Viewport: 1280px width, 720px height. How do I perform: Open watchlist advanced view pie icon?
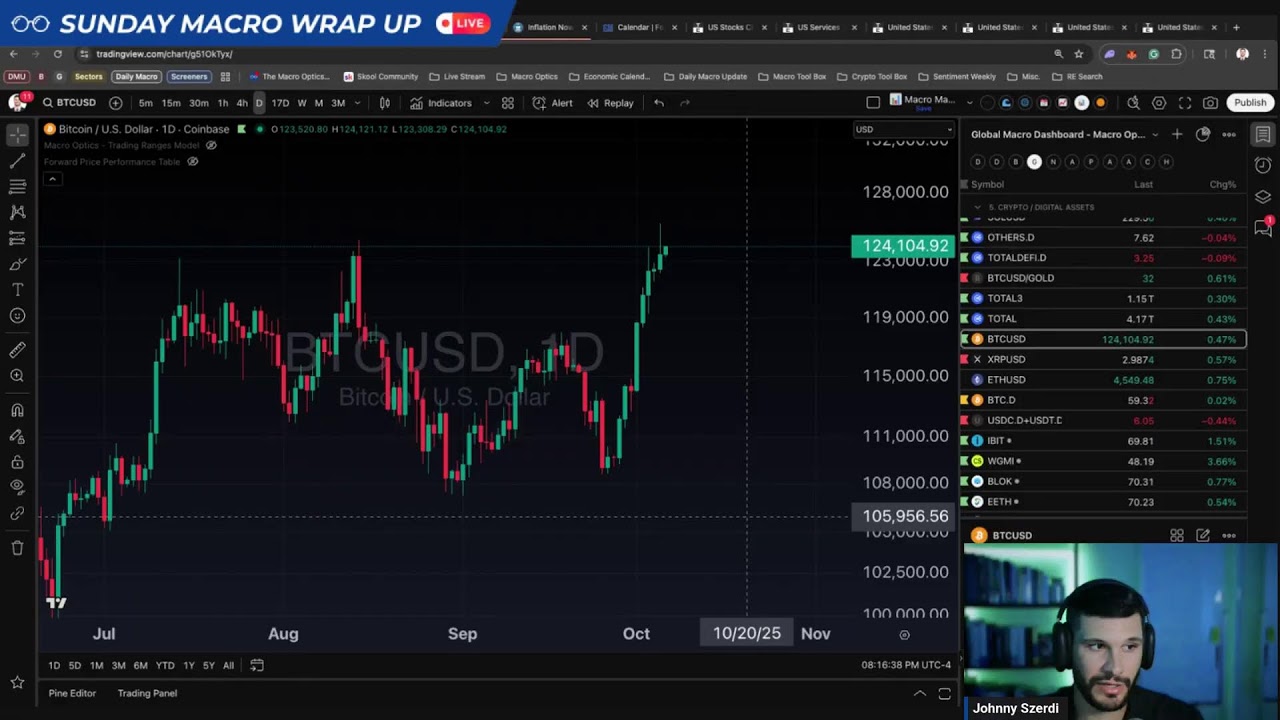1203,134
